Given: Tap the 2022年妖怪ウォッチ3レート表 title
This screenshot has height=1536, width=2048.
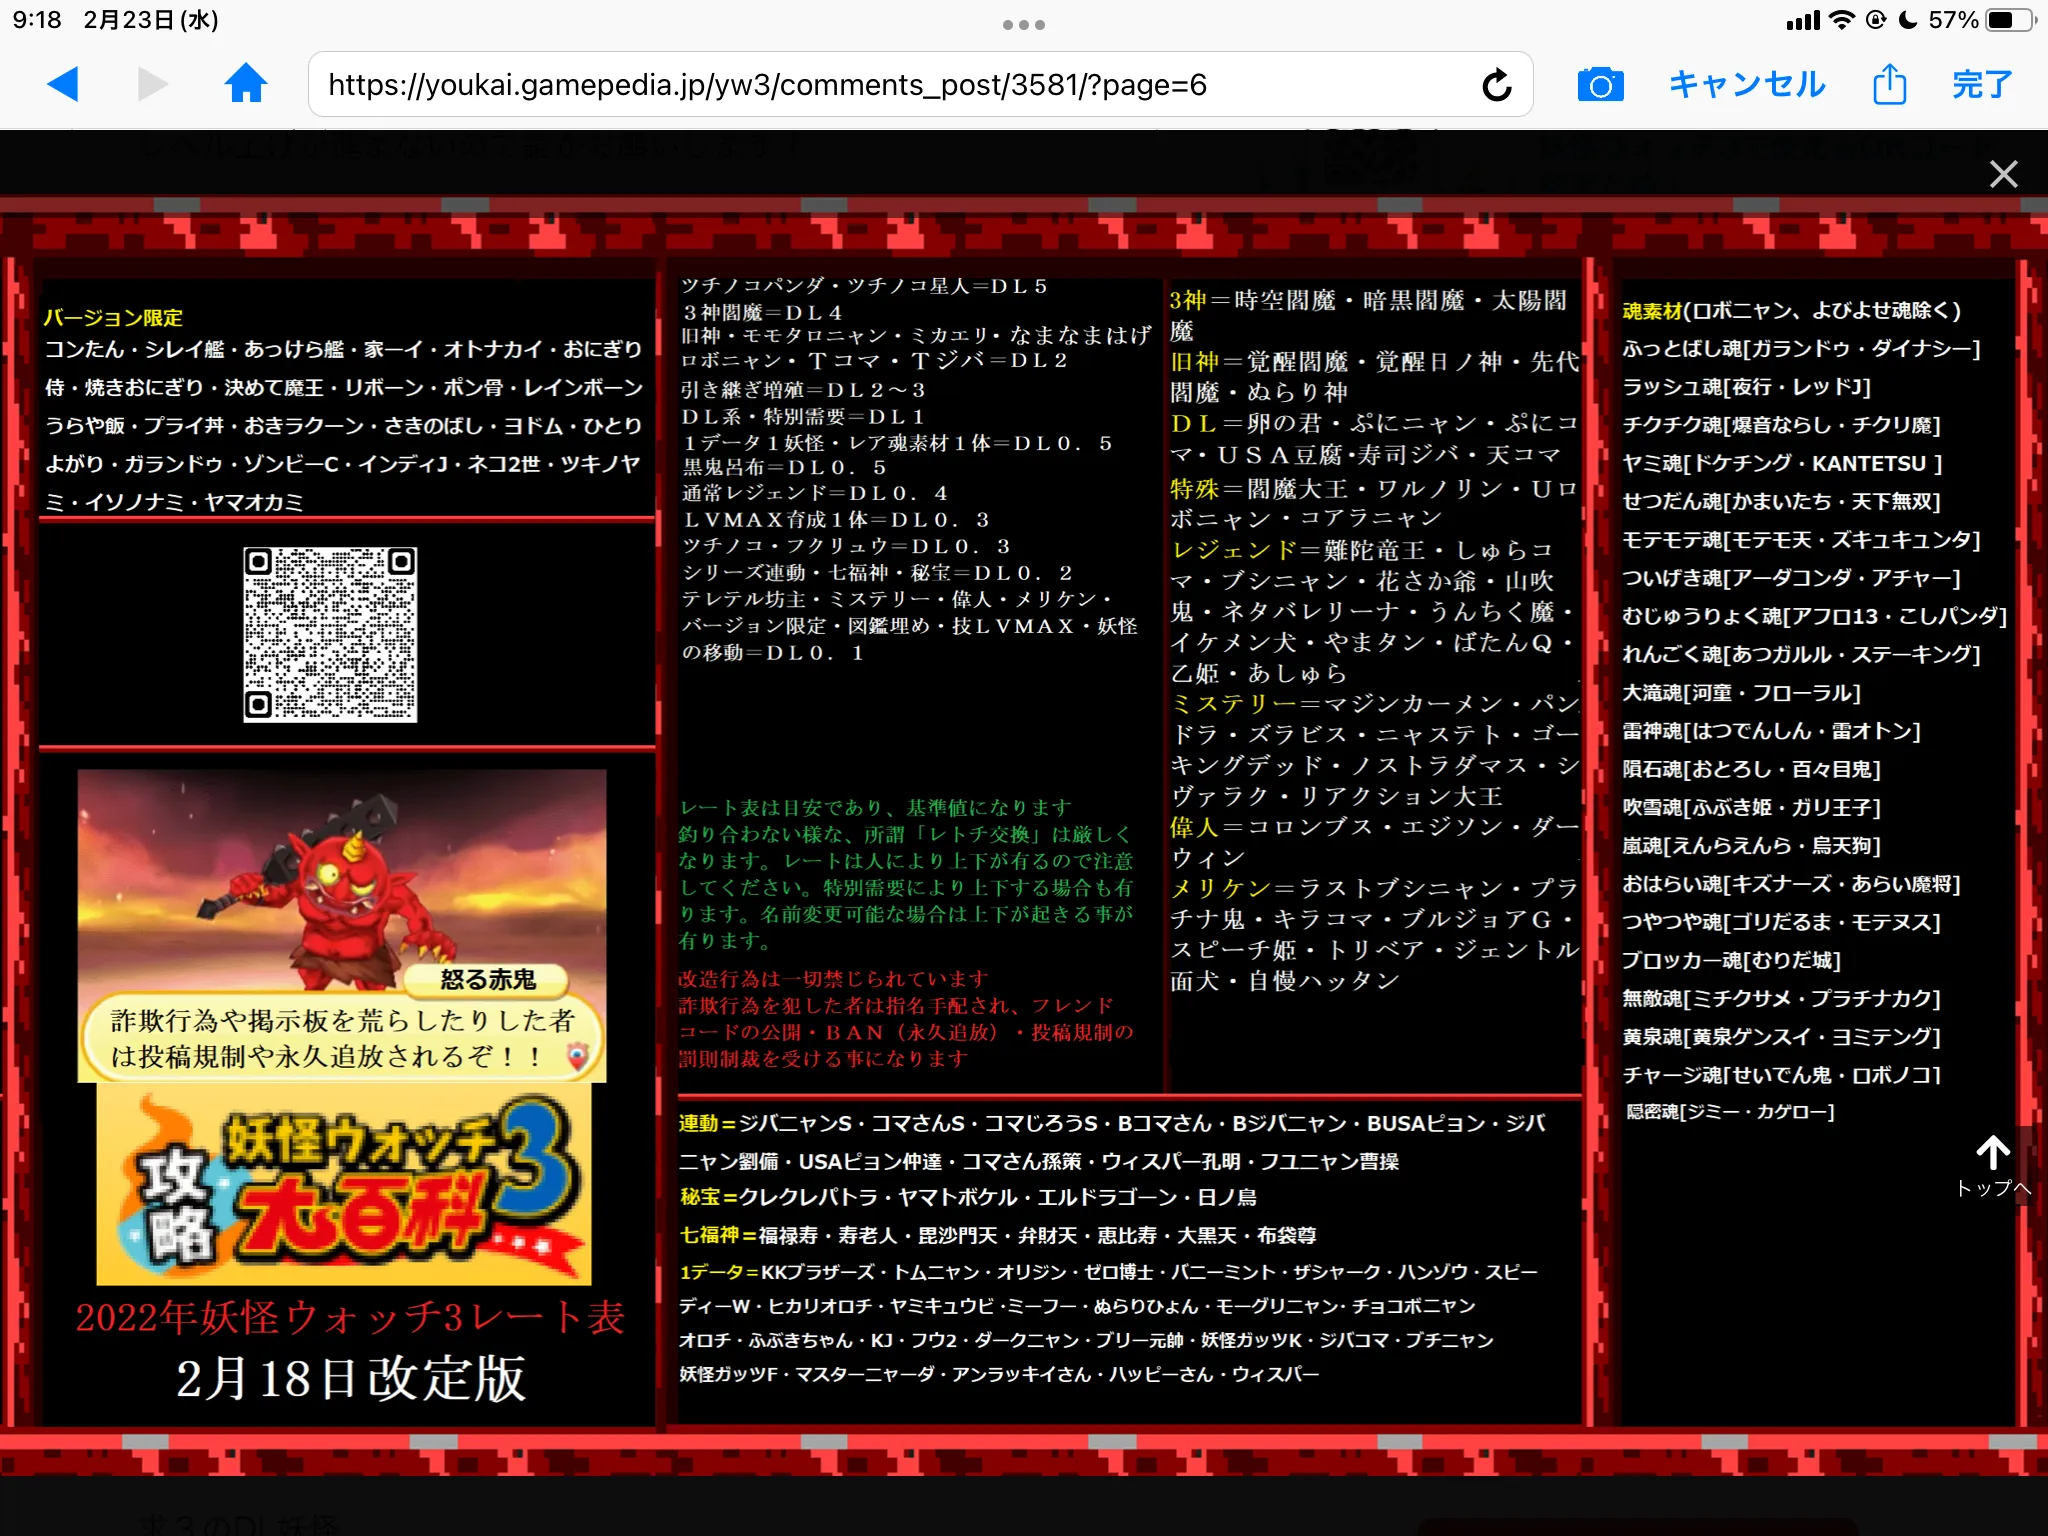Looking at the screenshot, I should tap(350, 1317).
